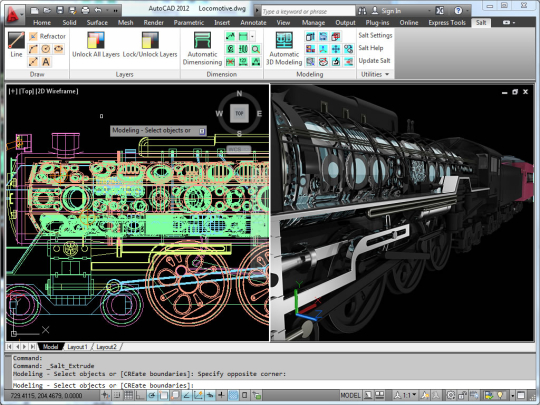This screenshot has height=405, width=540.
Task: Open the AutoCAD application menu logo
Action: coord(14,14)
